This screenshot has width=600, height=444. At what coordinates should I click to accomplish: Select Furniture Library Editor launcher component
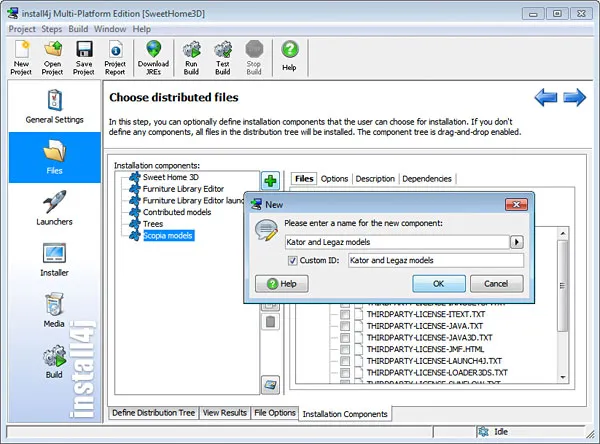[x=193, y=201]
